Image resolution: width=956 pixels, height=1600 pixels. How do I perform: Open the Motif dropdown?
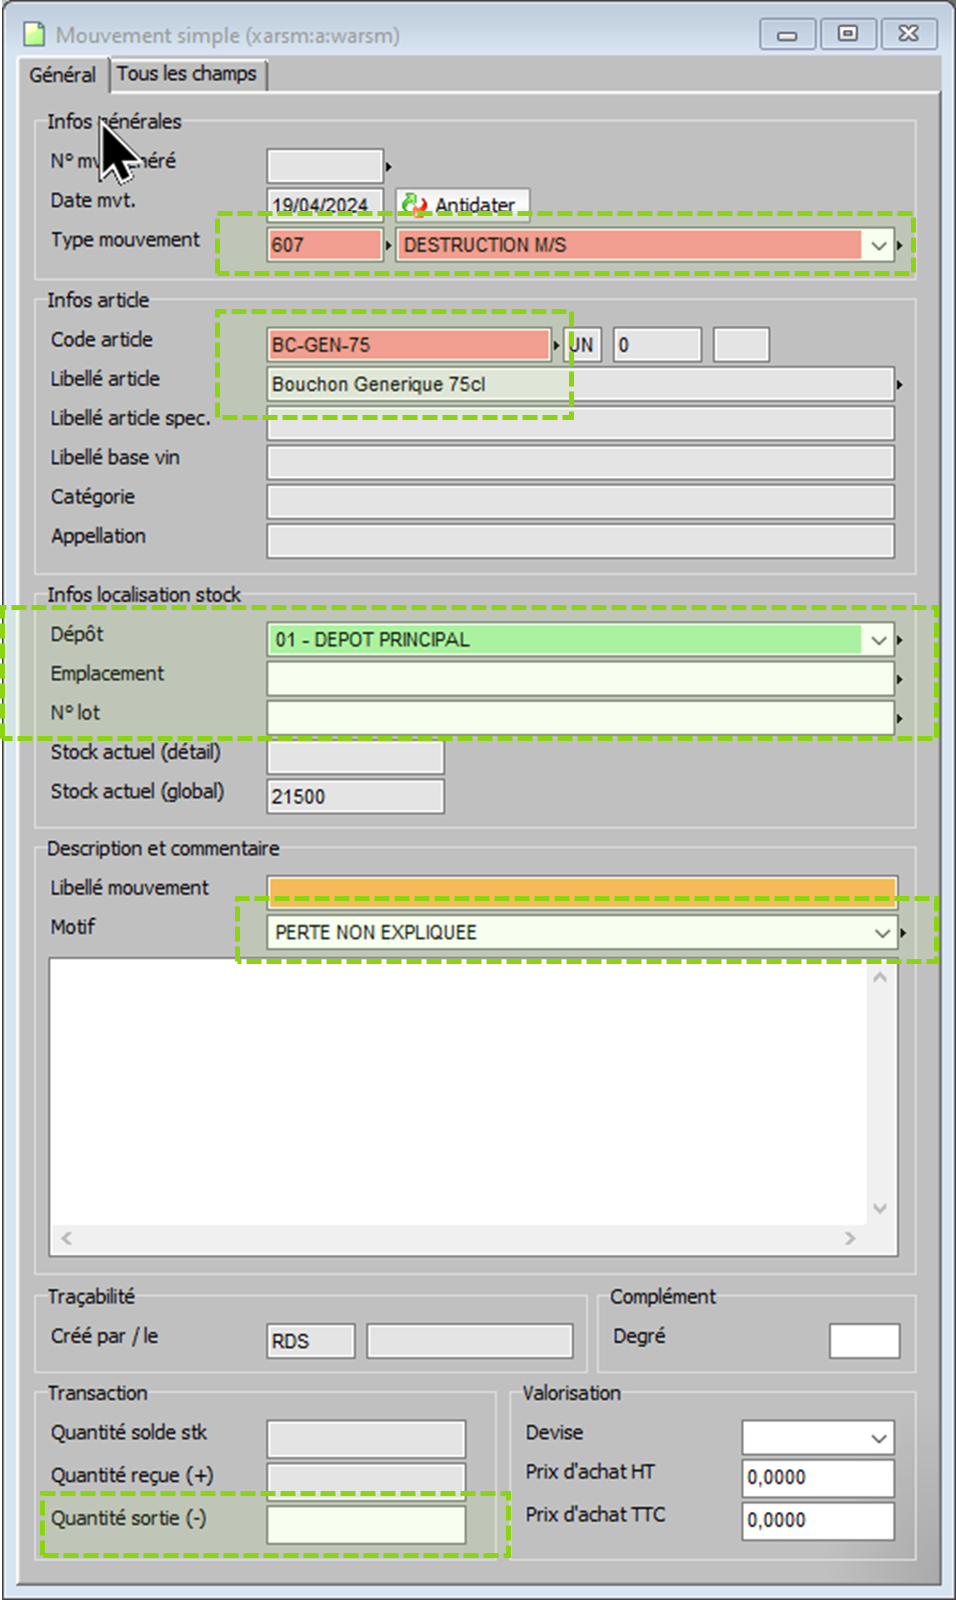point(882,933)
